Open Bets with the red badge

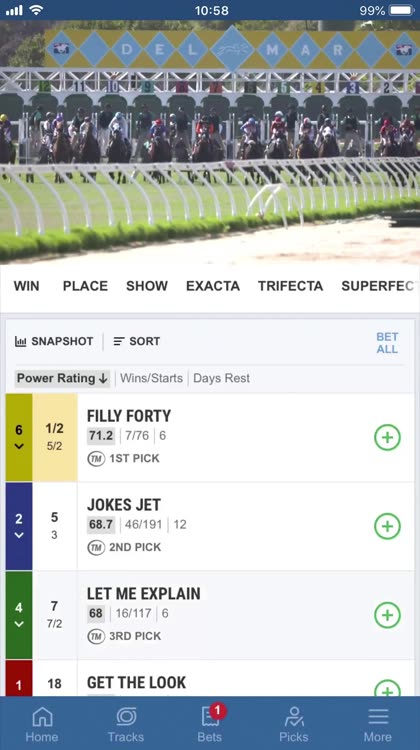click(x=211, y=716)
